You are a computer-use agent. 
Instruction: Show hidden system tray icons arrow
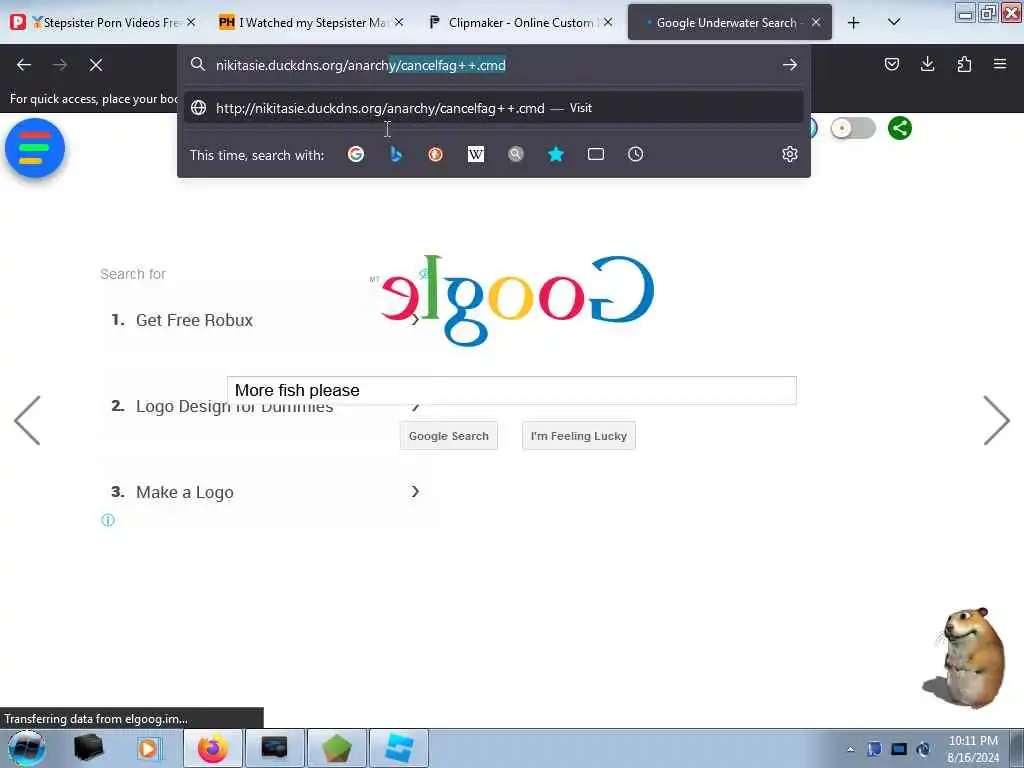click(x=850, y=749)
